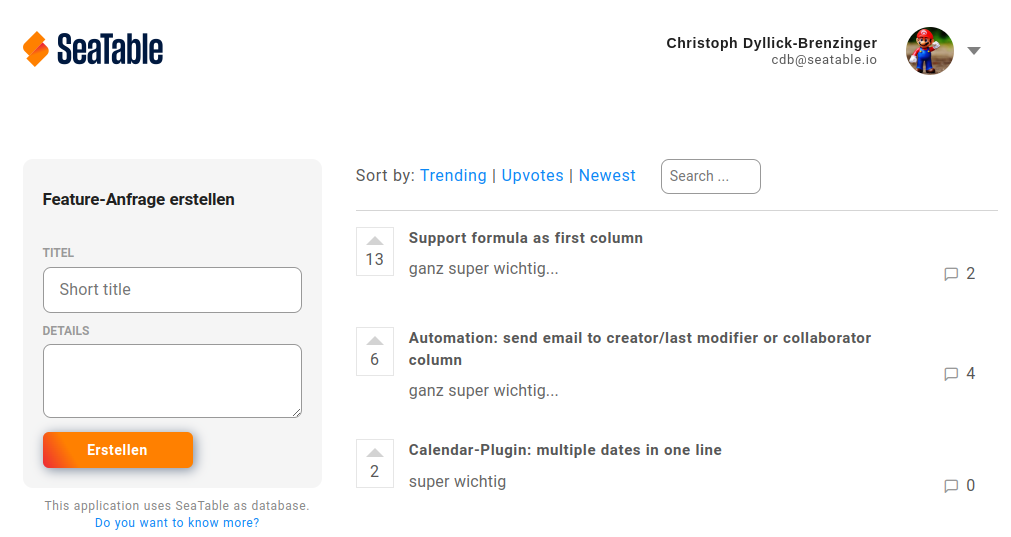Upvote the Automation send email request

(375, 341)
